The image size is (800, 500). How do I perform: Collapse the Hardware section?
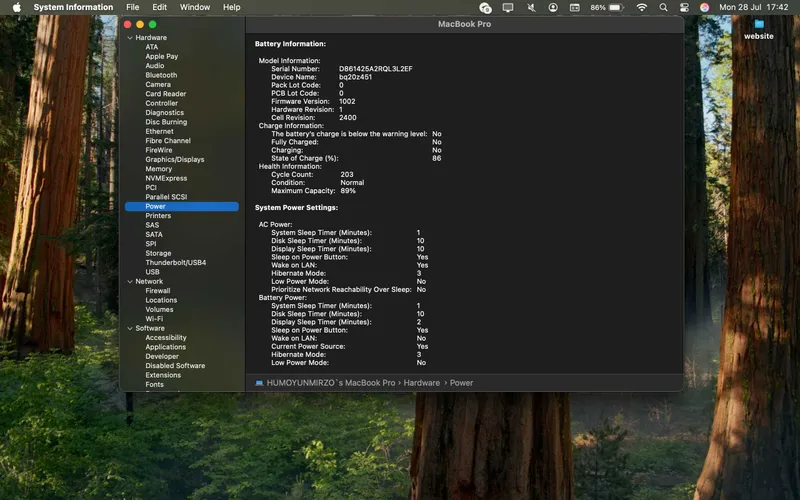pos(130,38)
